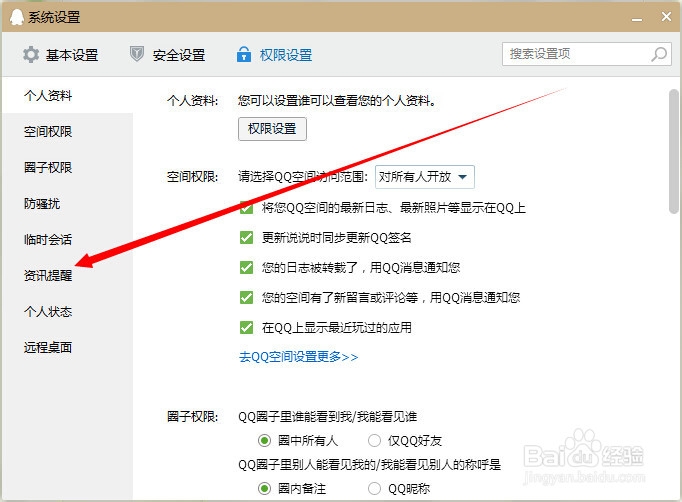
Task: Click the gear icon for basic settings
Action: click(31, 55)
